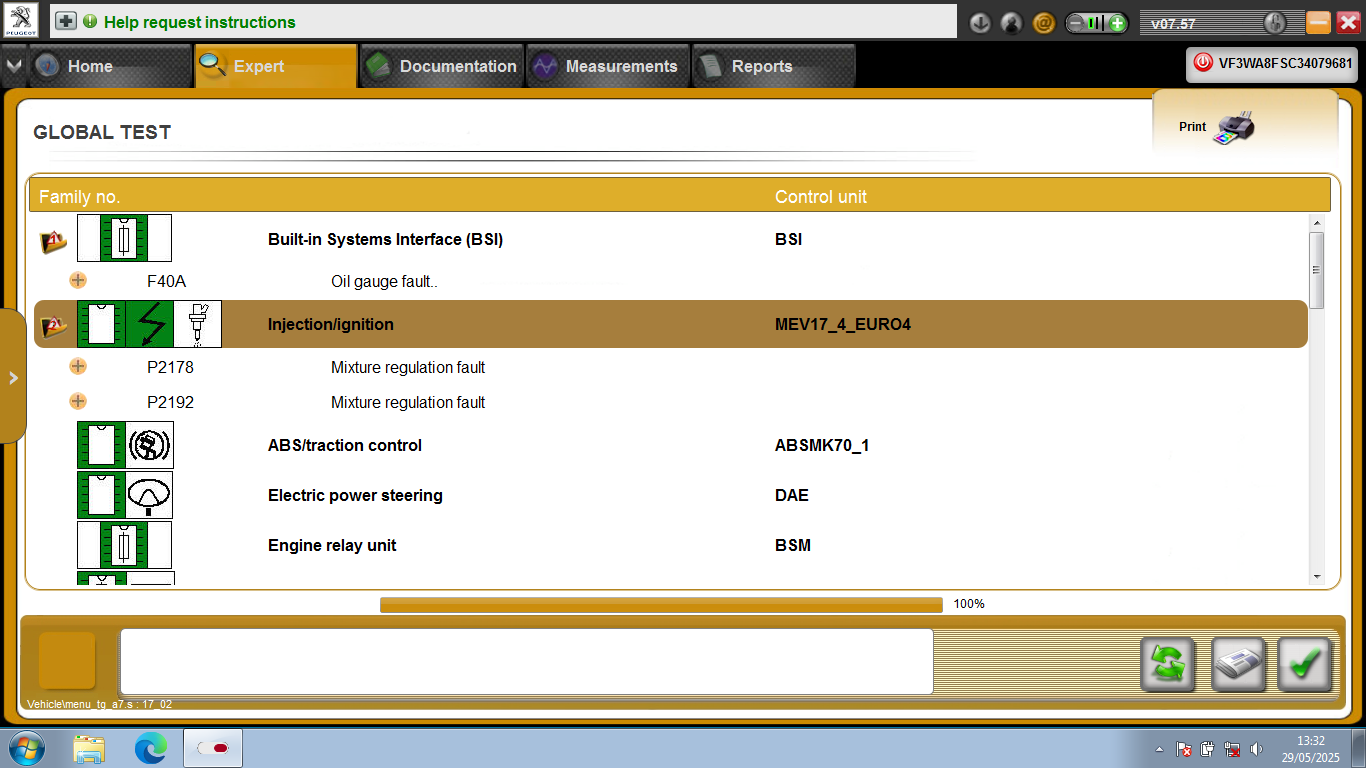This screenshot has width=1366, height=768.
Task: Open the dropdown arrow left of Home
Action: tap(13, 66)
